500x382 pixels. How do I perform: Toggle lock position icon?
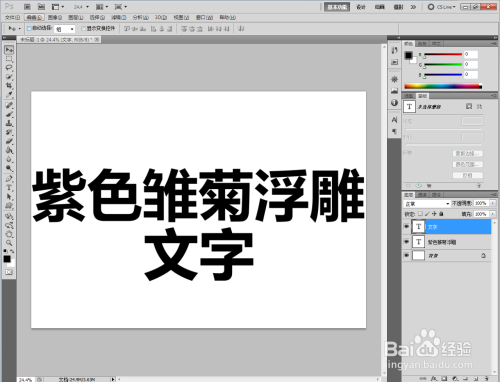click(434, 214)
